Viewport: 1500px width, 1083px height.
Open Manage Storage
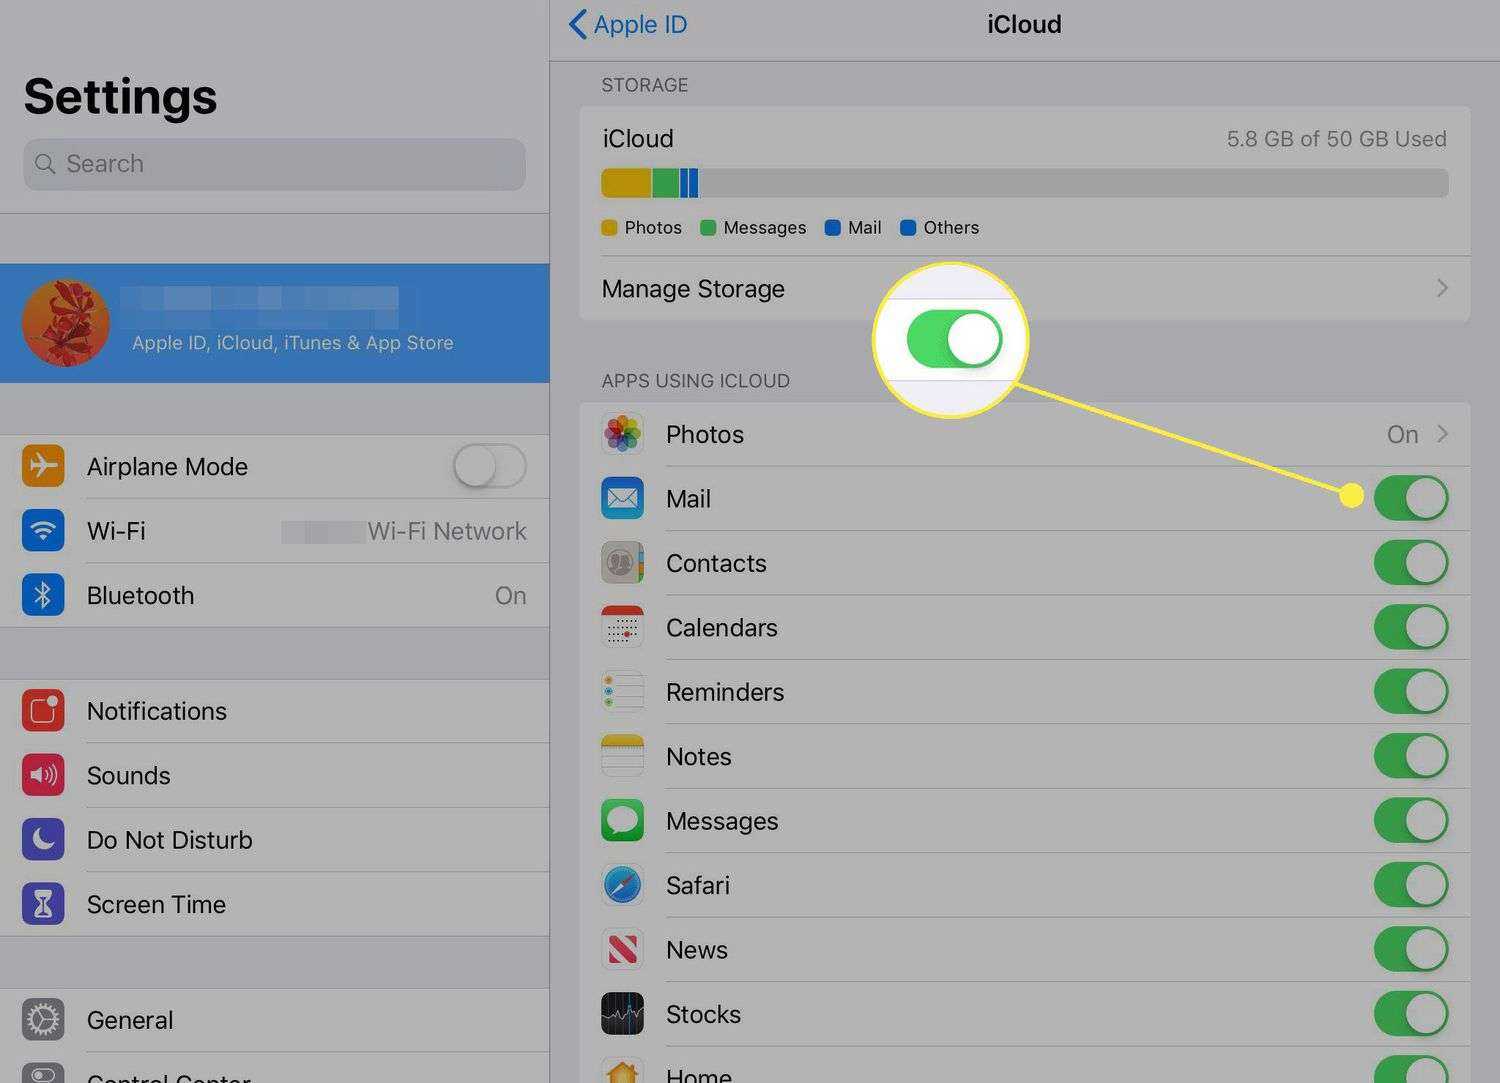point(1024,288)
